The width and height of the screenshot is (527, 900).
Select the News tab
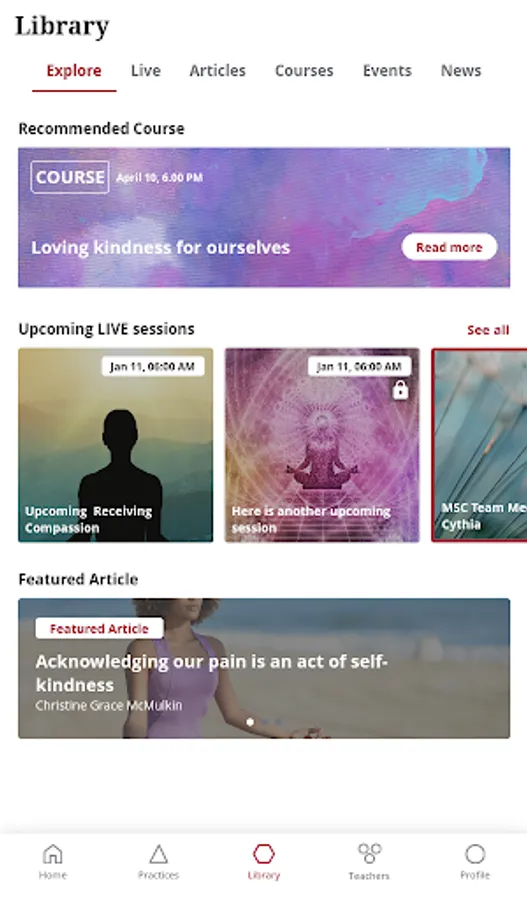(461, 71)
